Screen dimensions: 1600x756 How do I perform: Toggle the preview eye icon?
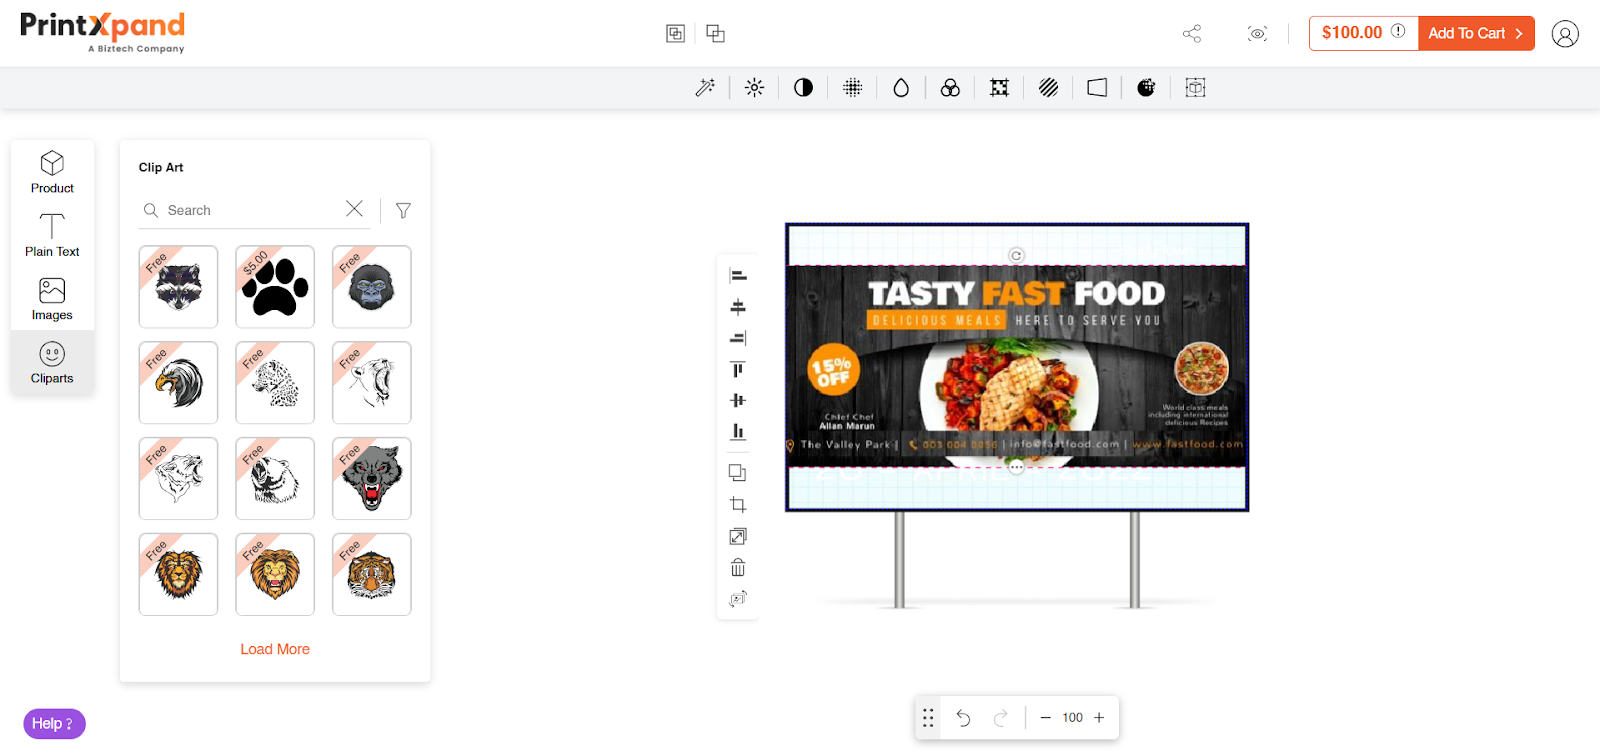coord(1257,34)
